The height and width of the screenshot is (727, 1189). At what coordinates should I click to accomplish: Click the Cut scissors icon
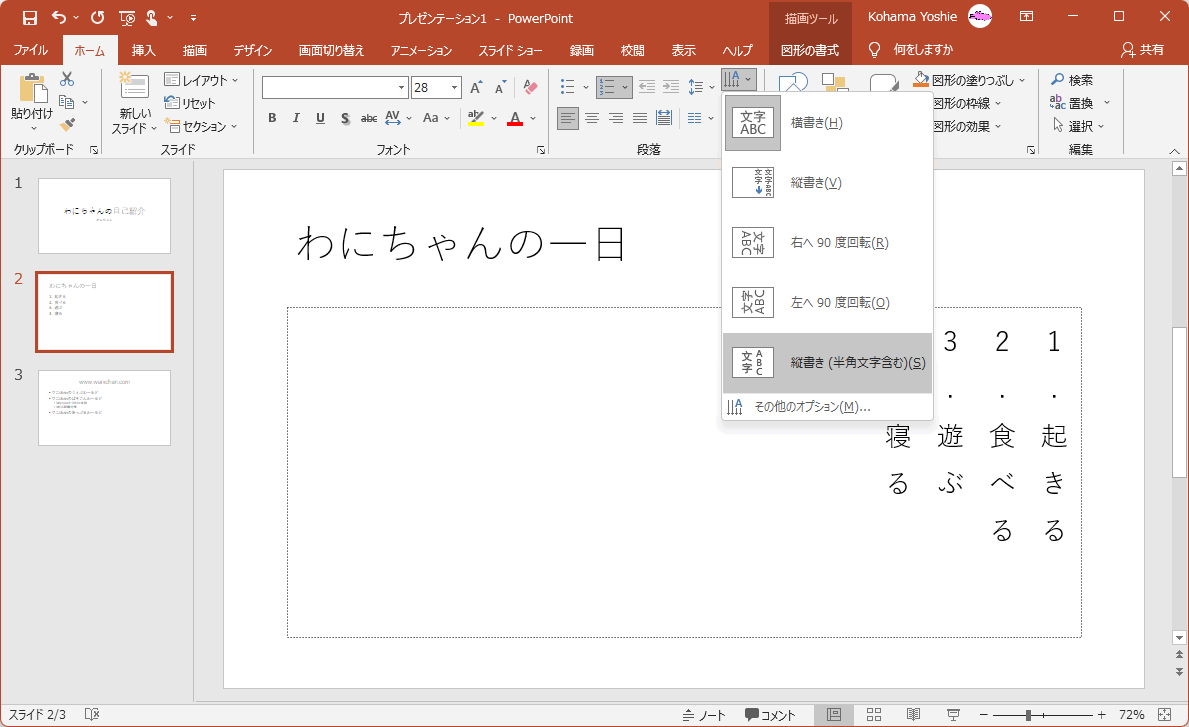pyautogui.click(x=67, y=80)
